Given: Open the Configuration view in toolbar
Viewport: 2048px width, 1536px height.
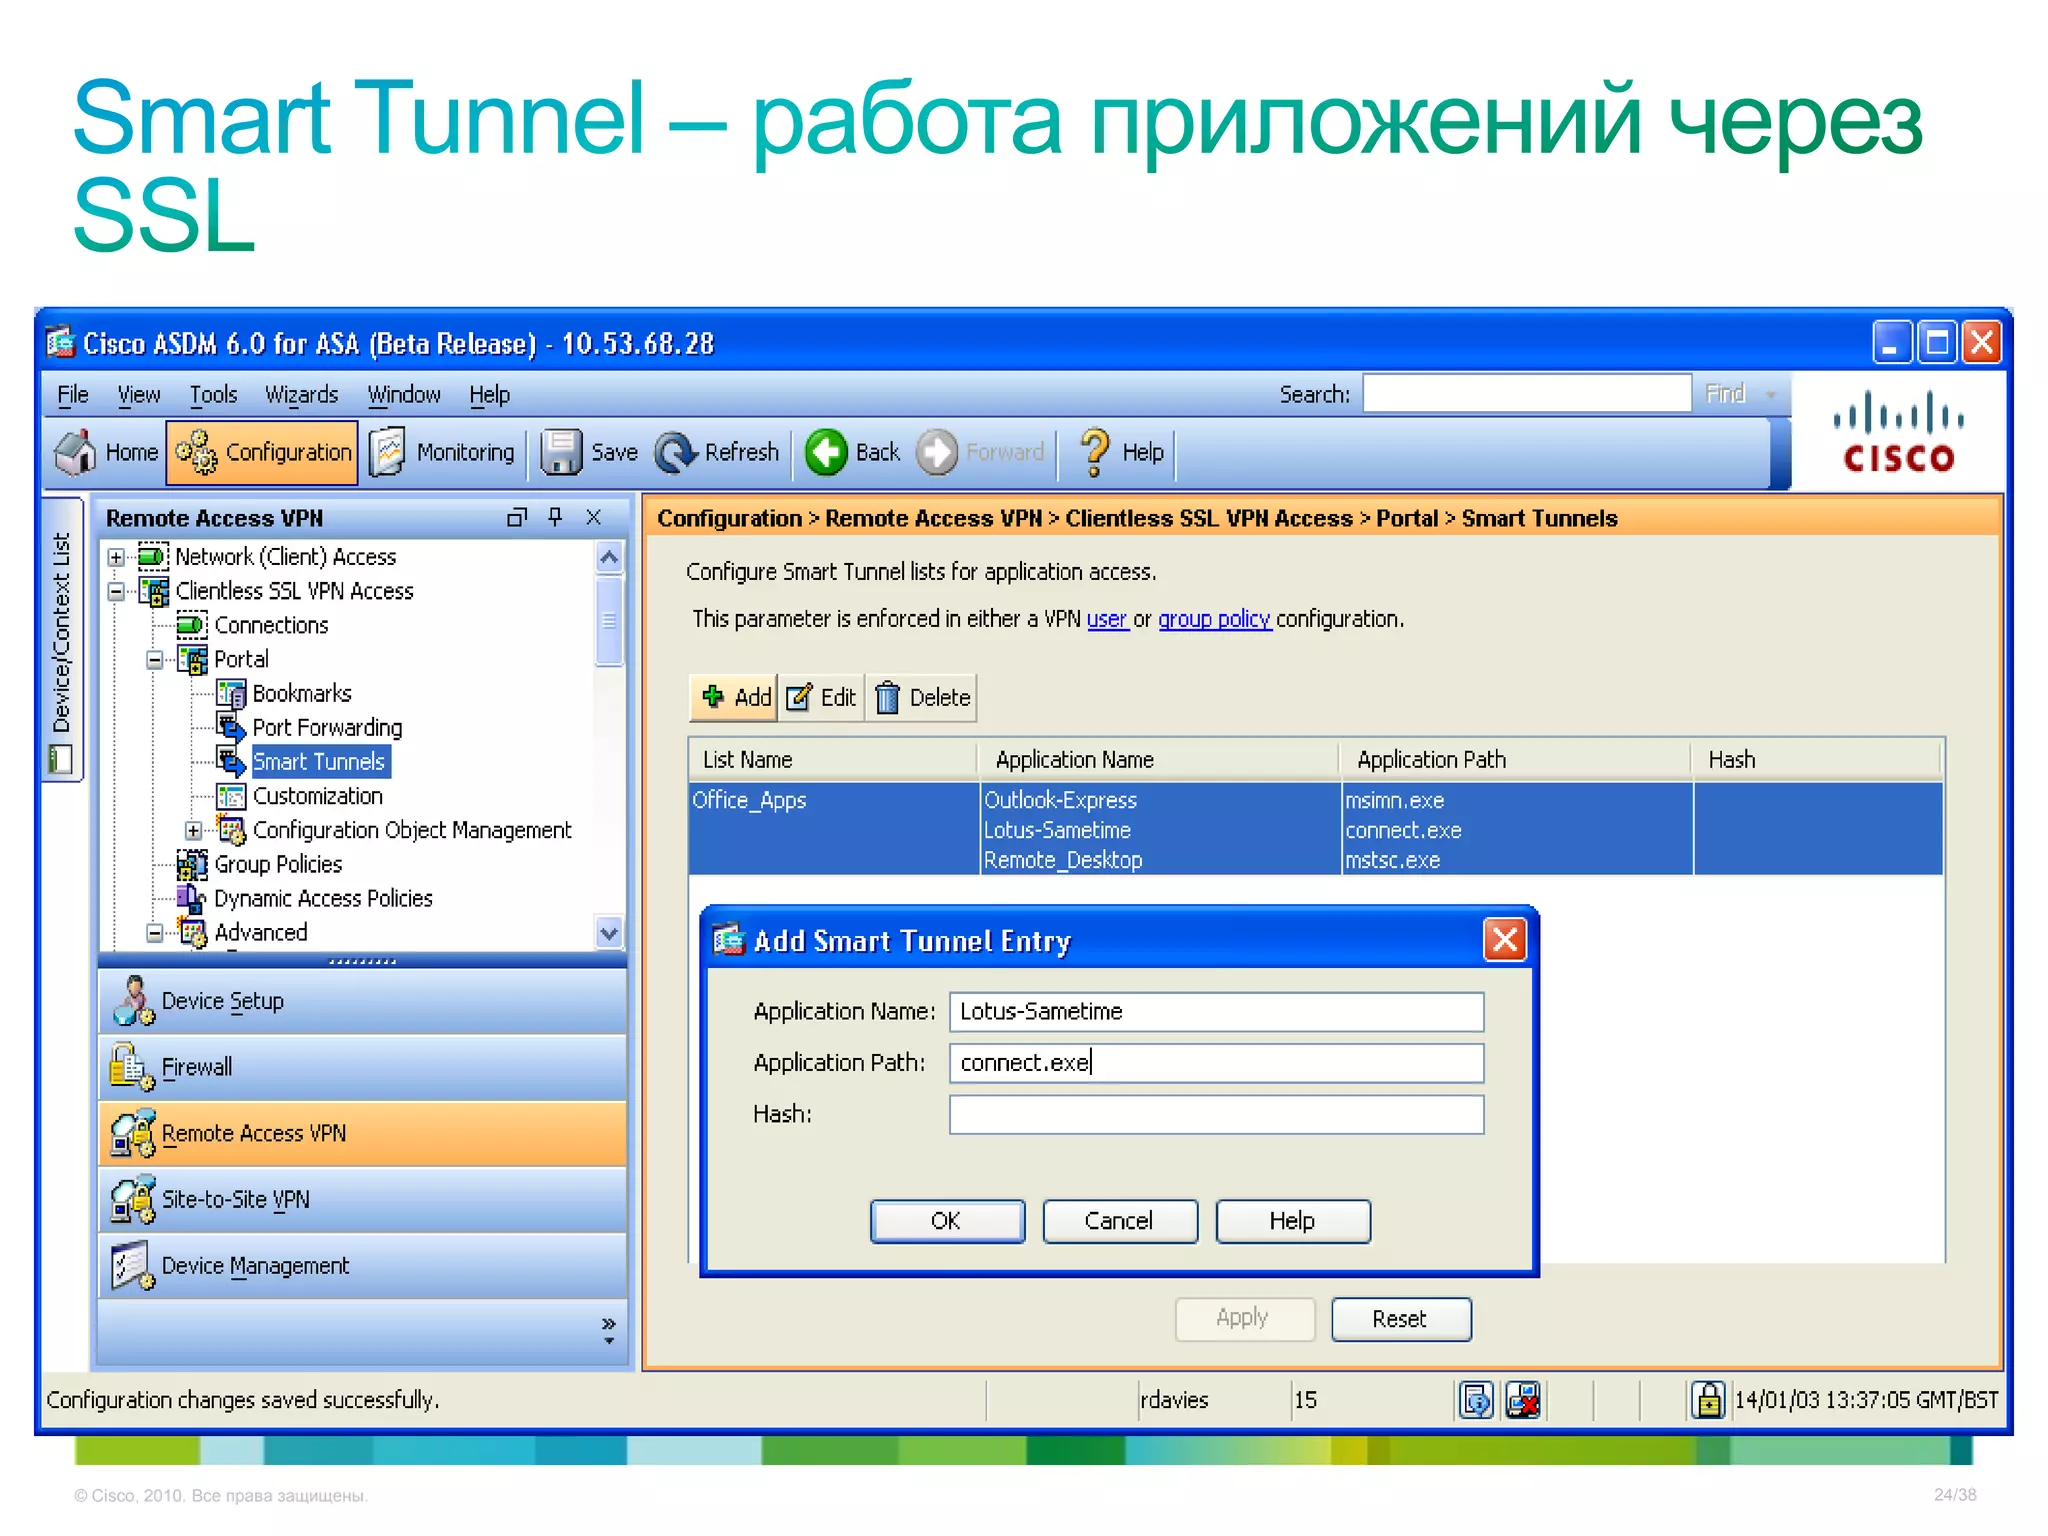Looking at the screenshot, I should coord(263,453).
